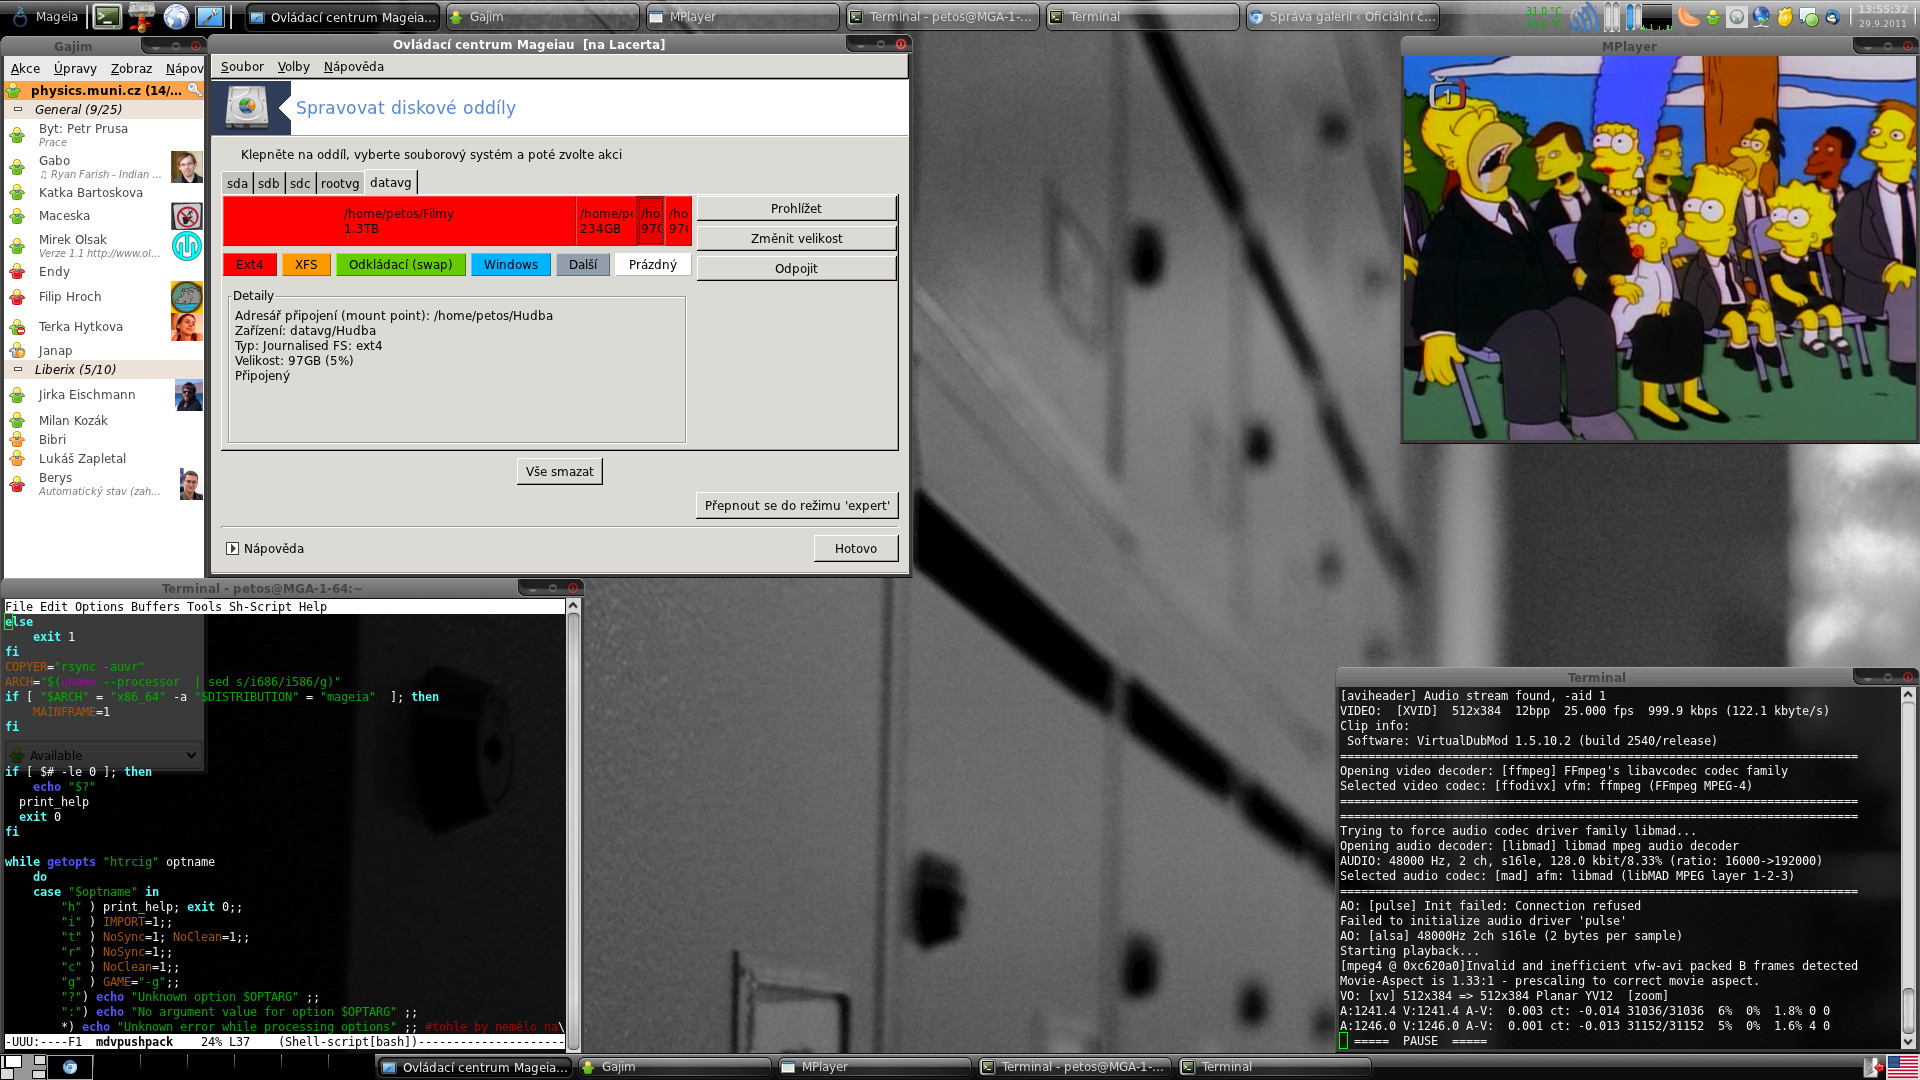The height and width of the screenshot is (1080, 1920).
Task: Open the Available status dropdown
Action: click(x=103, y=755)
